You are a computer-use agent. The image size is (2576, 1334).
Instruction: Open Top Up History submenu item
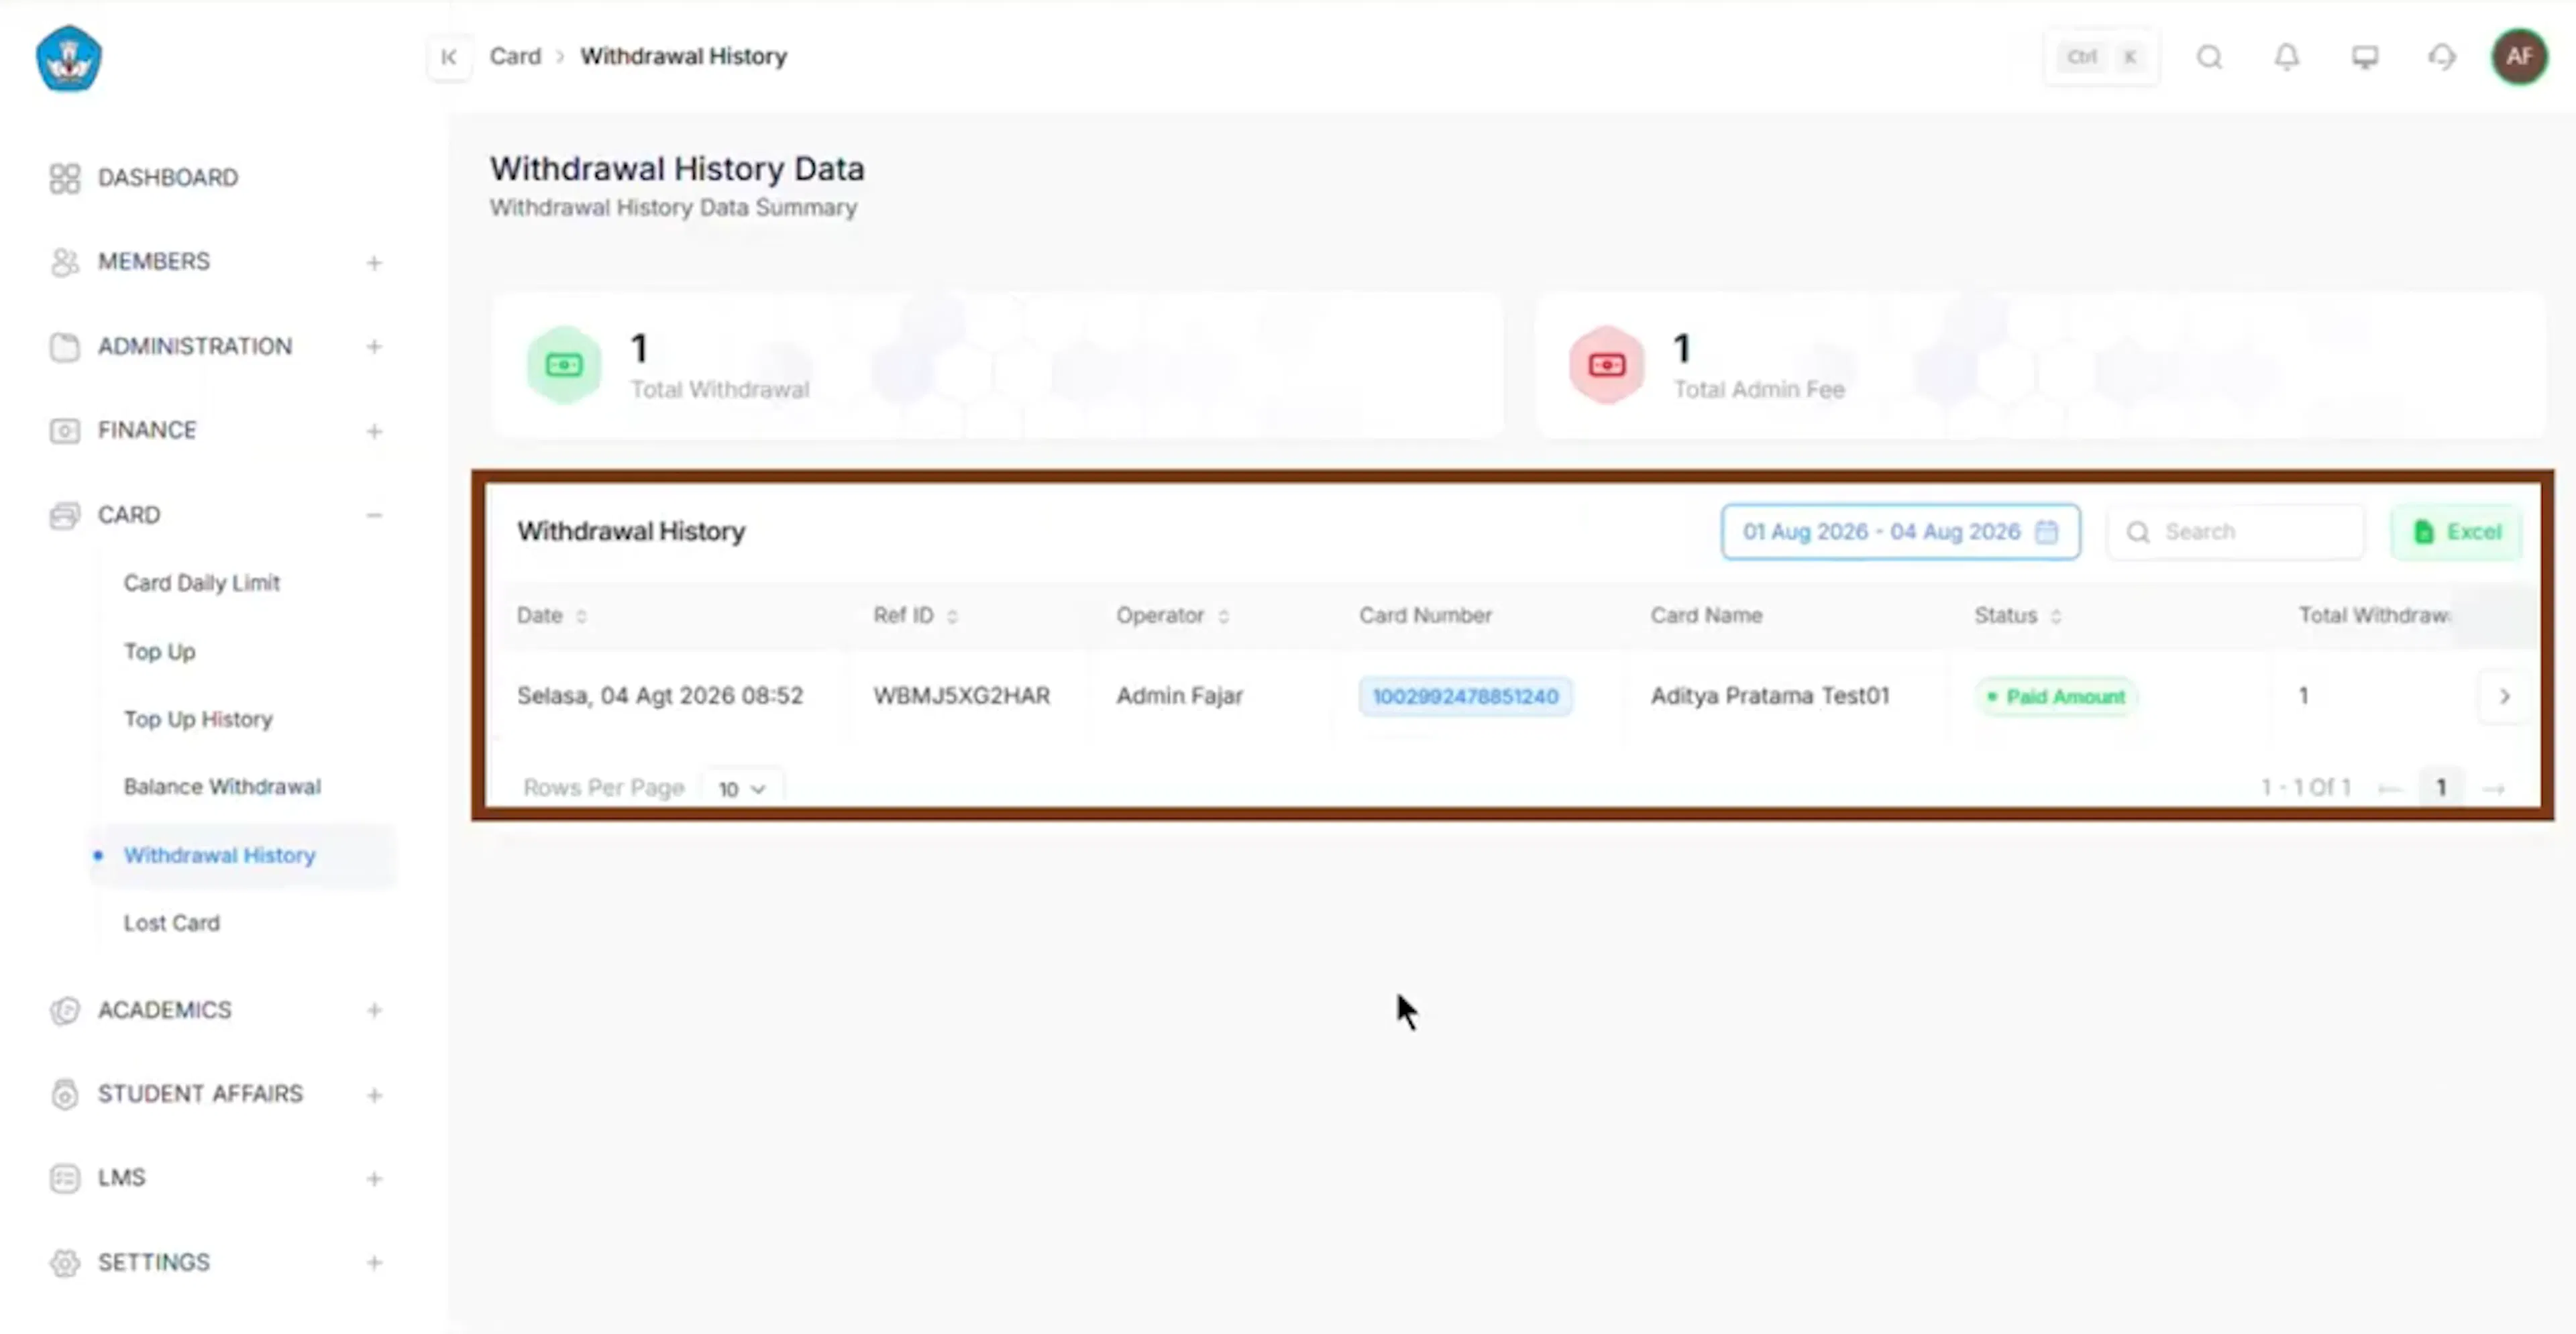198,720
